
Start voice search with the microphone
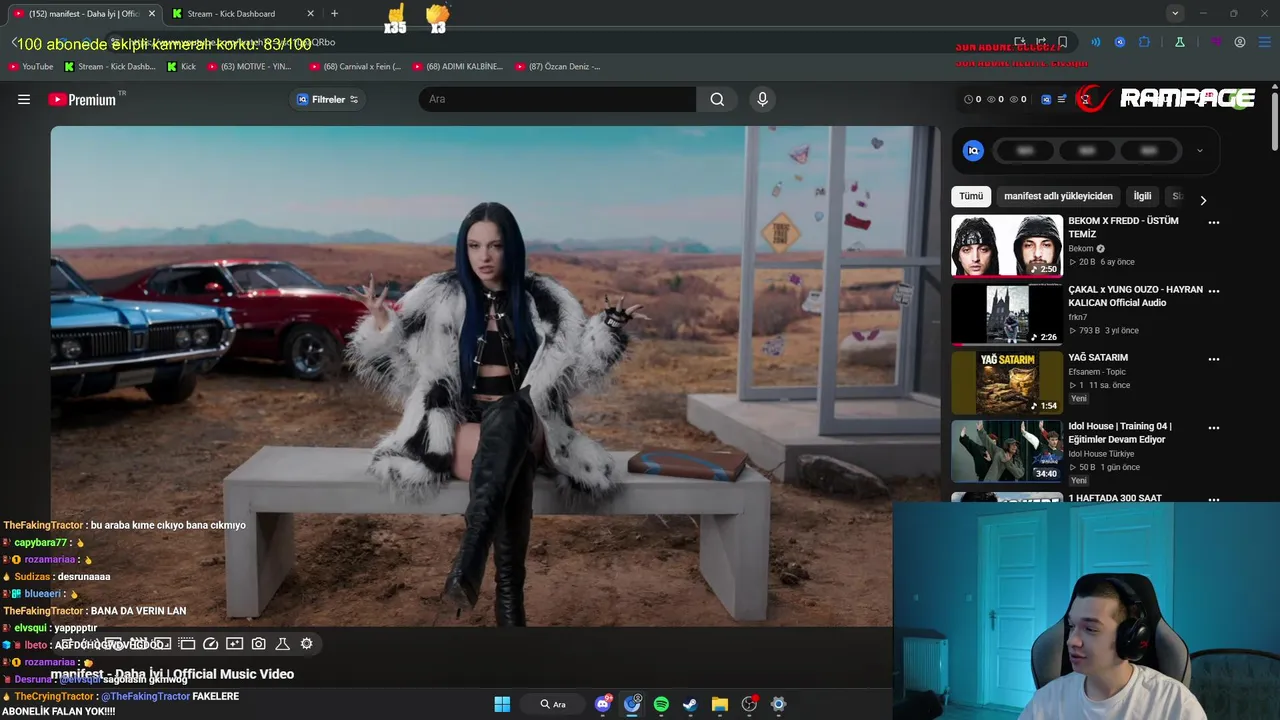[762, 99]
